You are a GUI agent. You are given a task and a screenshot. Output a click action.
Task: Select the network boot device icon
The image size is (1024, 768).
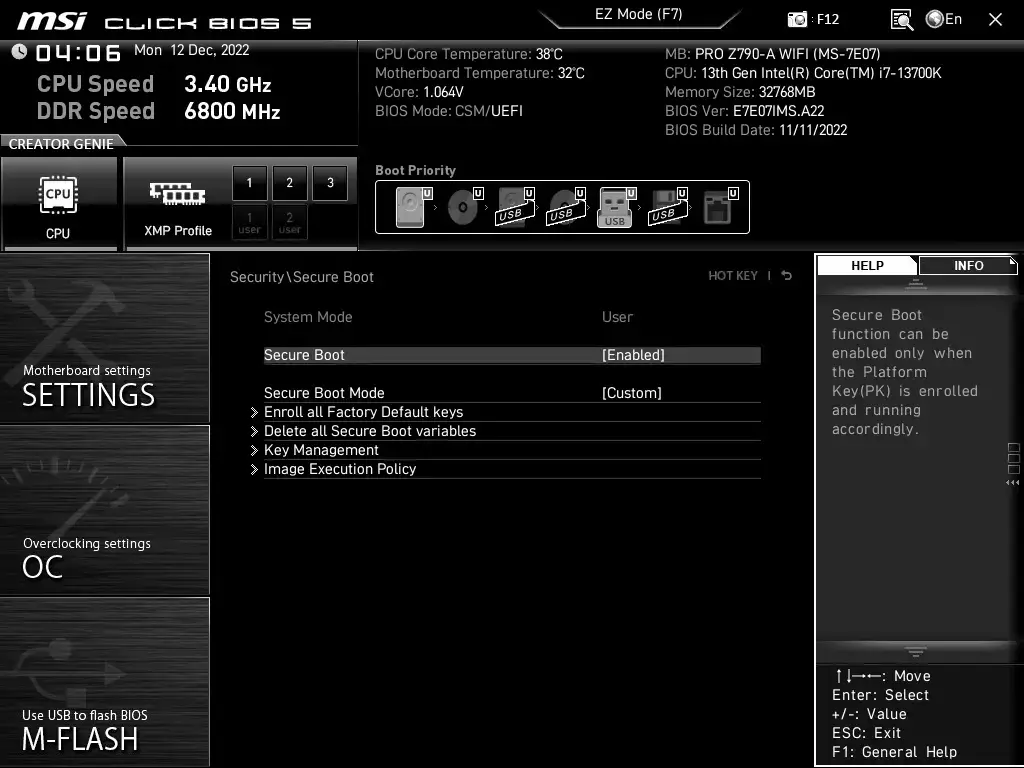(718, 207)
